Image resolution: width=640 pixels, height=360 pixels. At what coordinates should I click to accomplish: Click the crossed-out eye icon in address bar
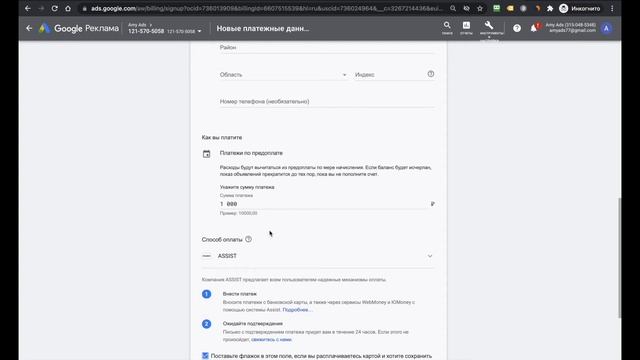(467, 8)
